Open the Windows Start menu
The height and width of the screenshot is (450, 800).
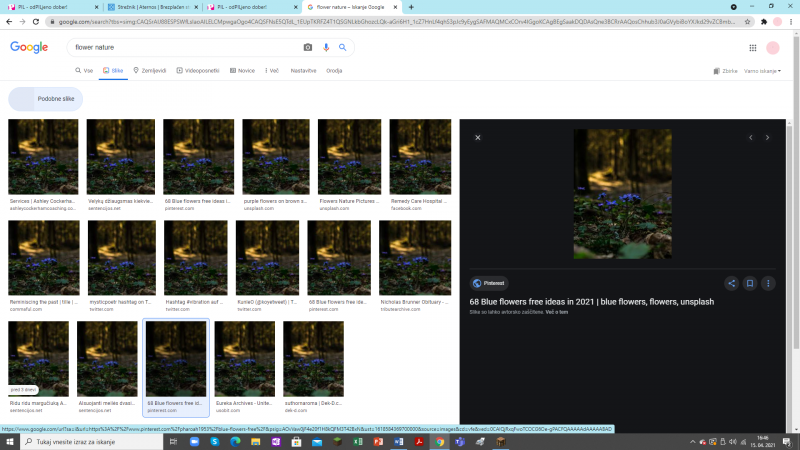[x=9, y=441]
